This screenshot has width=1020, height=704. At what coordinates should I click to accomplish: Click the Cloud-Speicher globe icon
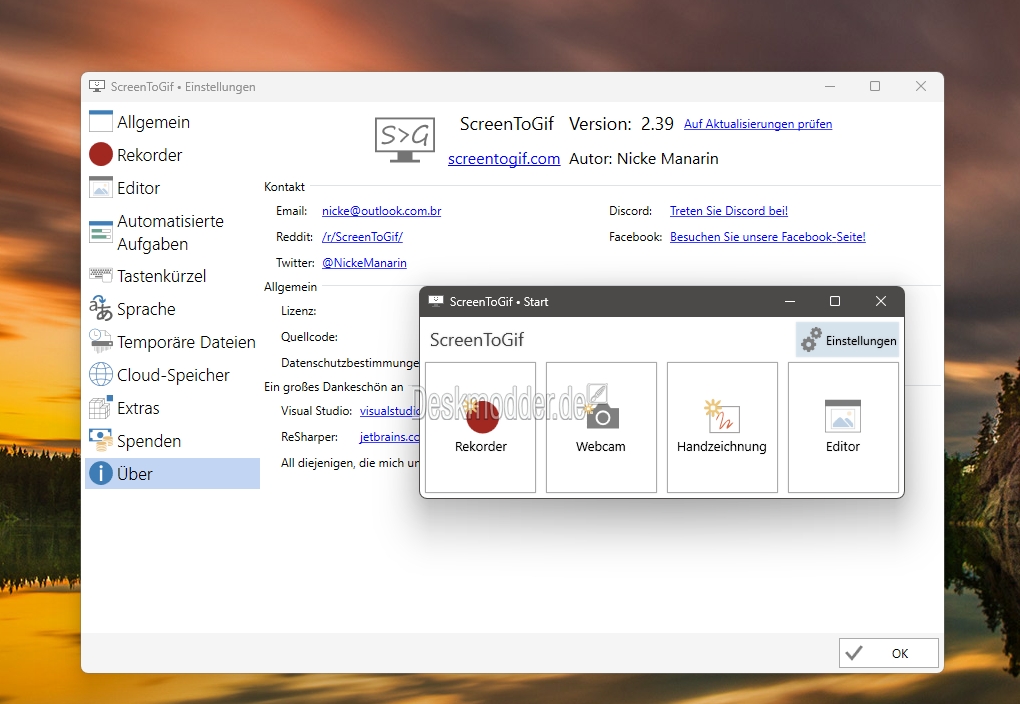101,375
